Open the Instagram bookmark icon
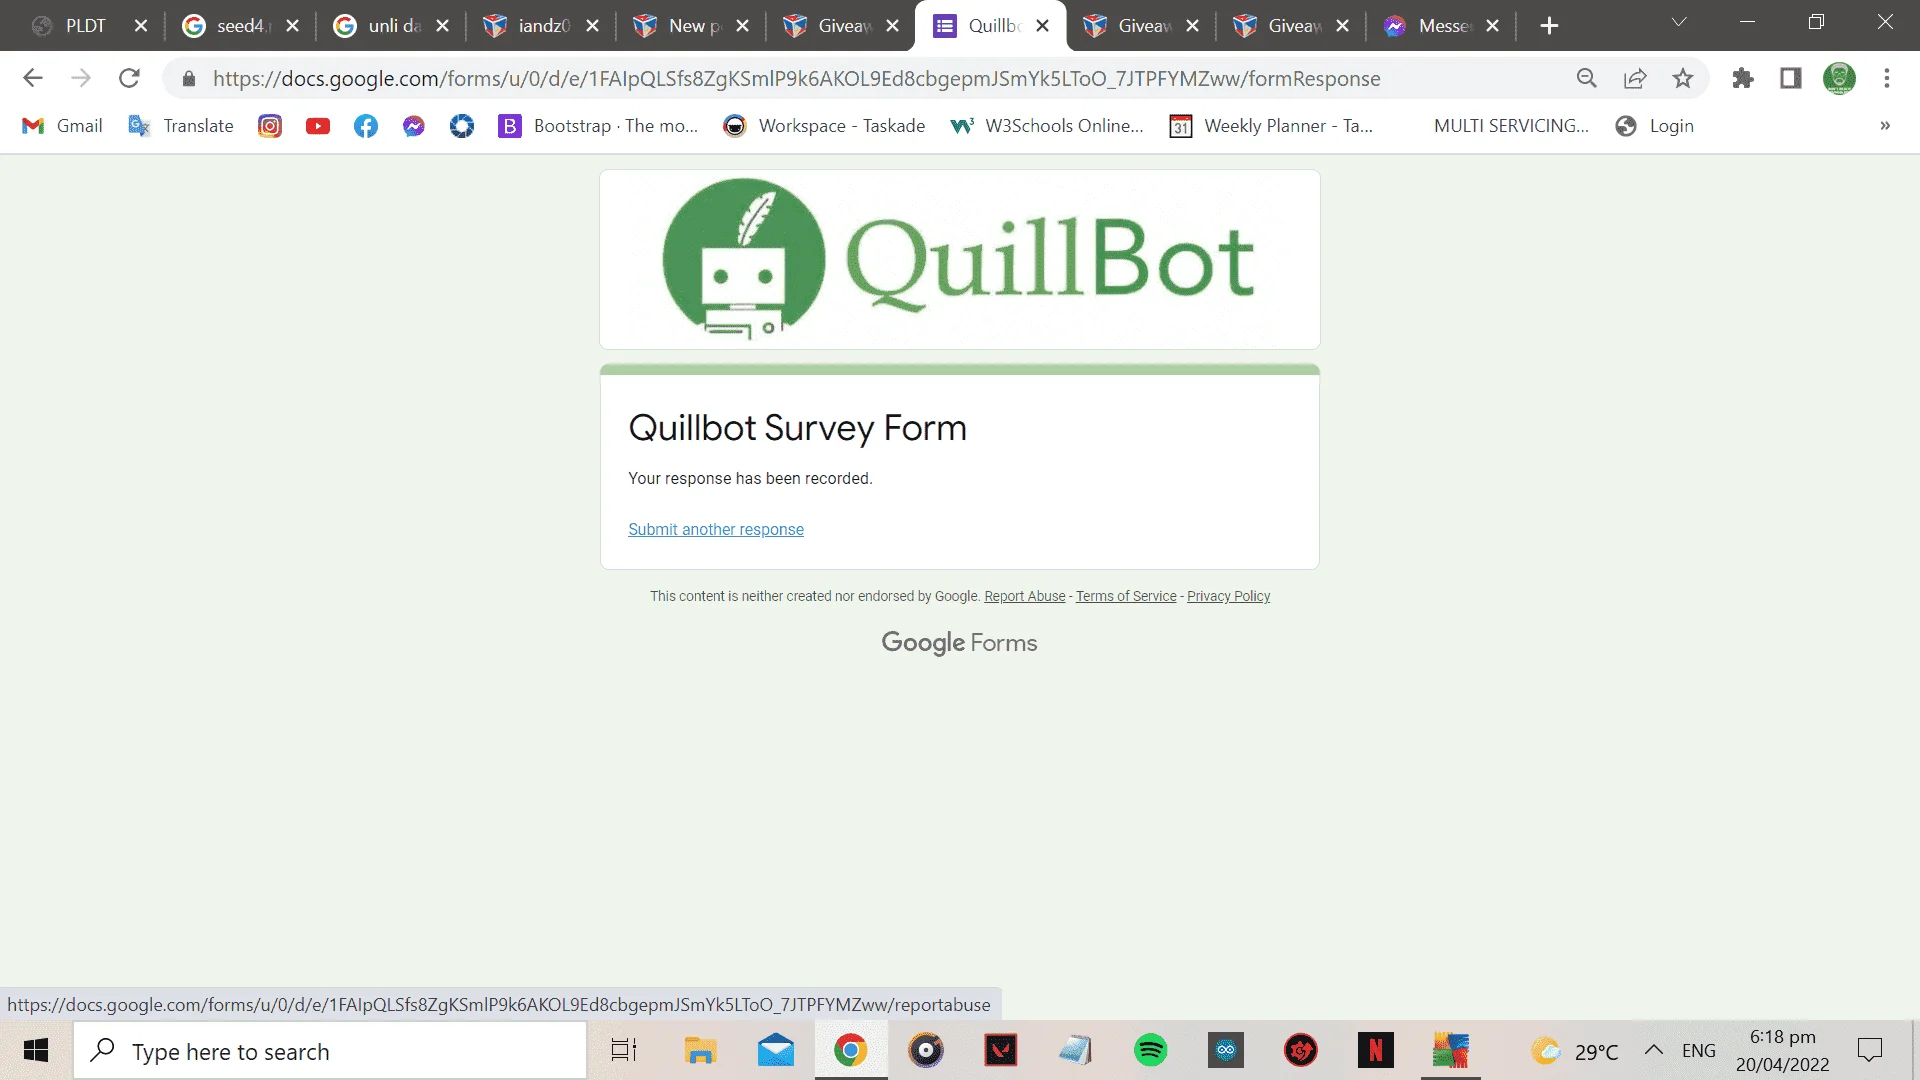 point(270,126)
